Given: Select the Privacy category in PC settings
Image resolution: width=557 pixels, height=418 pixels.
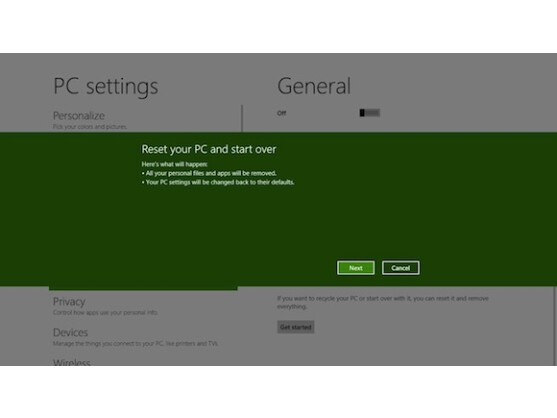Looking at the screenshot, I should pos(69,302).
